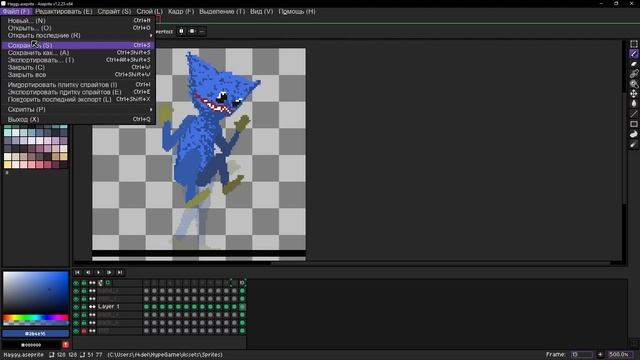
Task: Choose Экспортировать плитку спрайтов entry
Action: click(x=78, y=92)
